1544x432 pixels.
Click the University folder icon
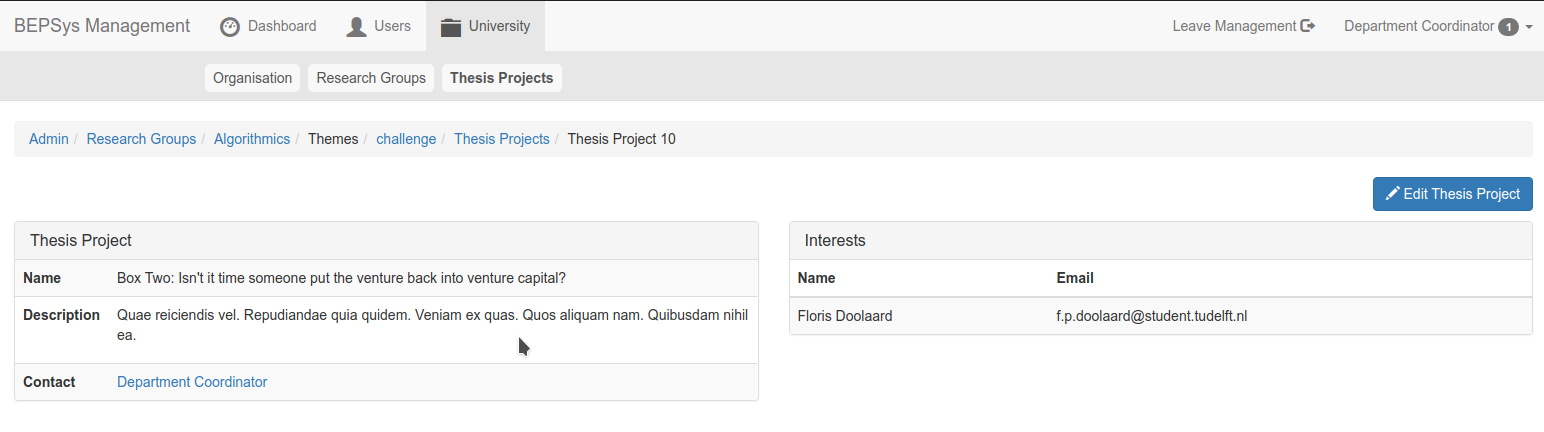coord(450,27)
